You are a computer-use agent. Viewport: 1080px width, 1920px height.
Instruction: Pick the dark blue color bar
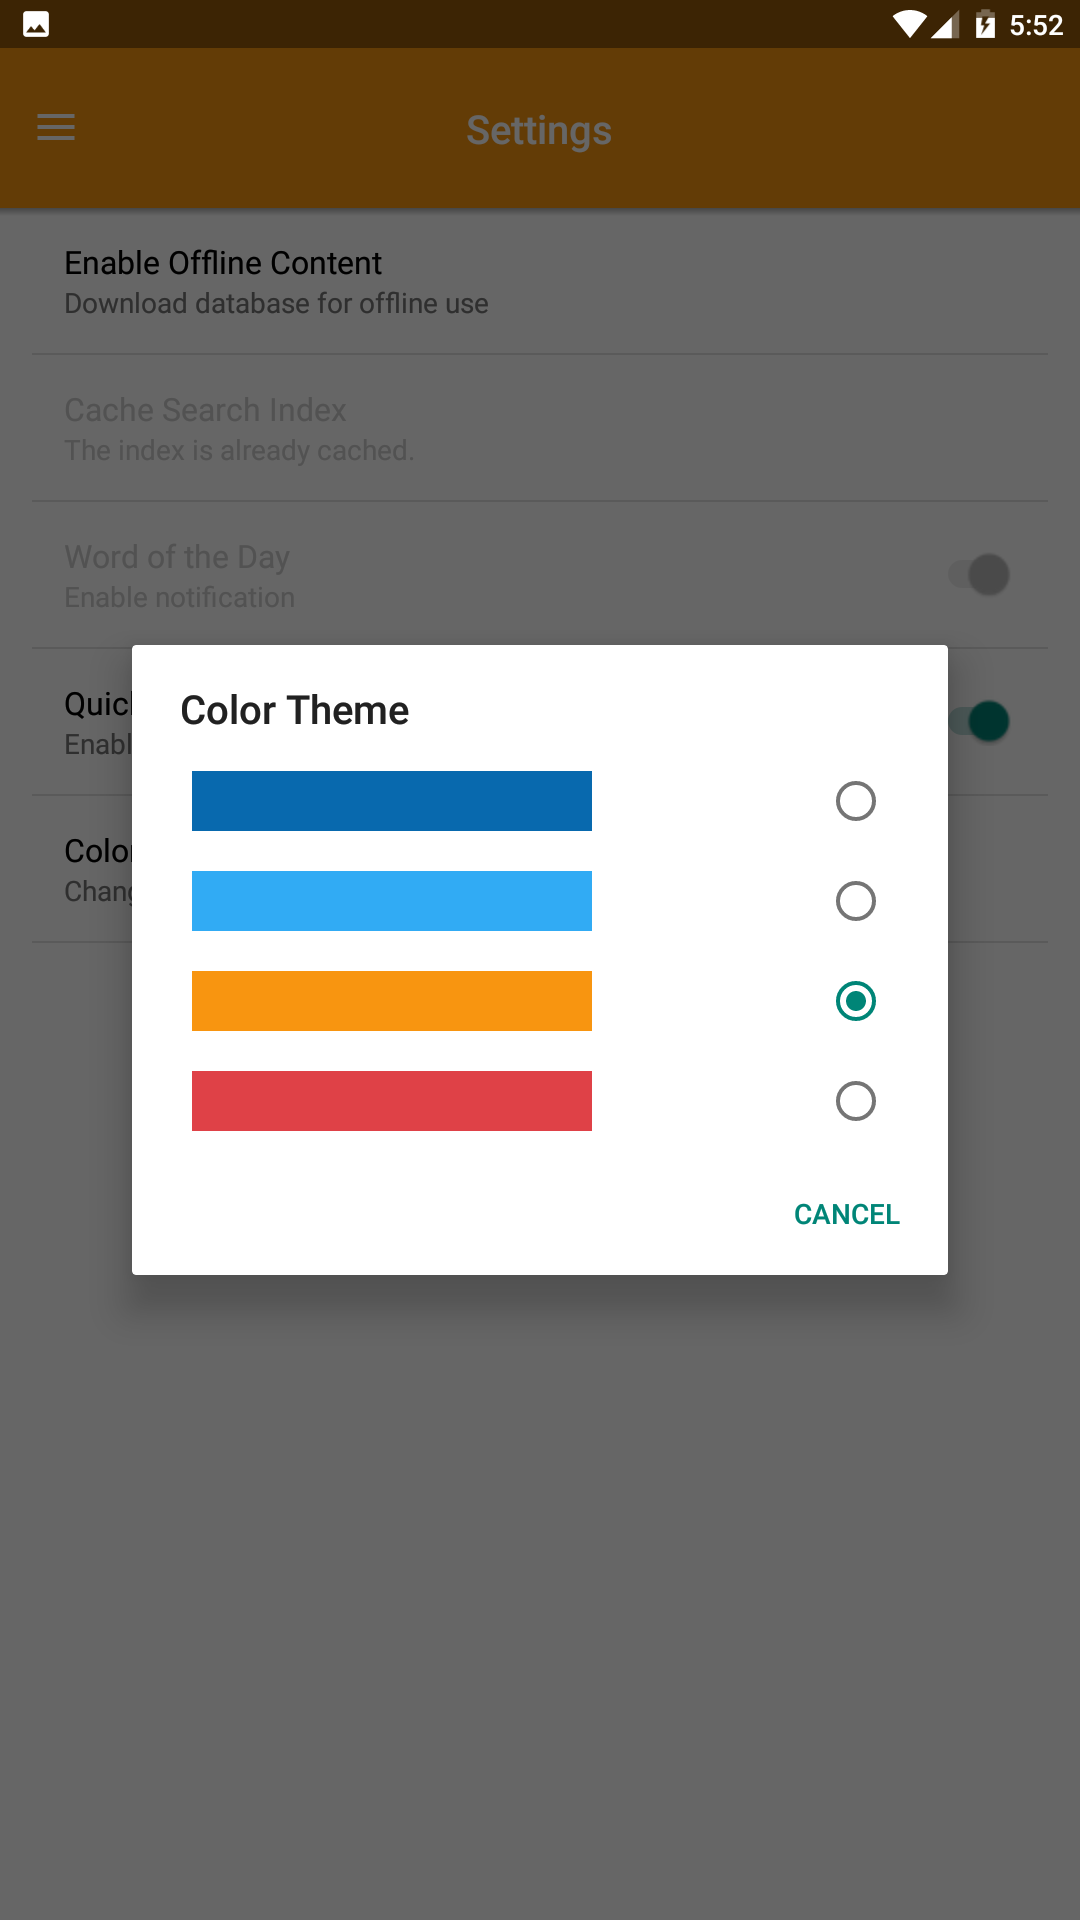(x=392, y=801)
